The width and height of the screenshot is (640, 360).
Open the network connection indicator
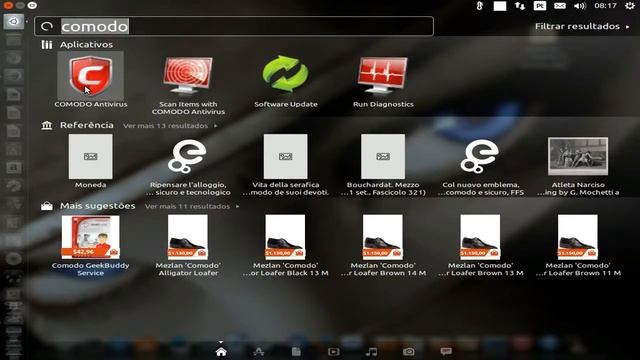[520, 6]
